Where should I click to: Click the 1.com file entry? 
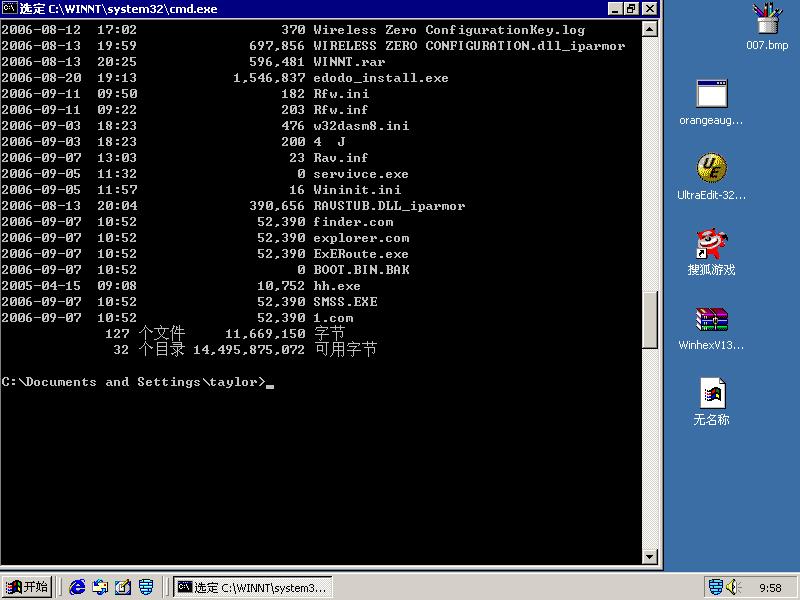(333, 317)
